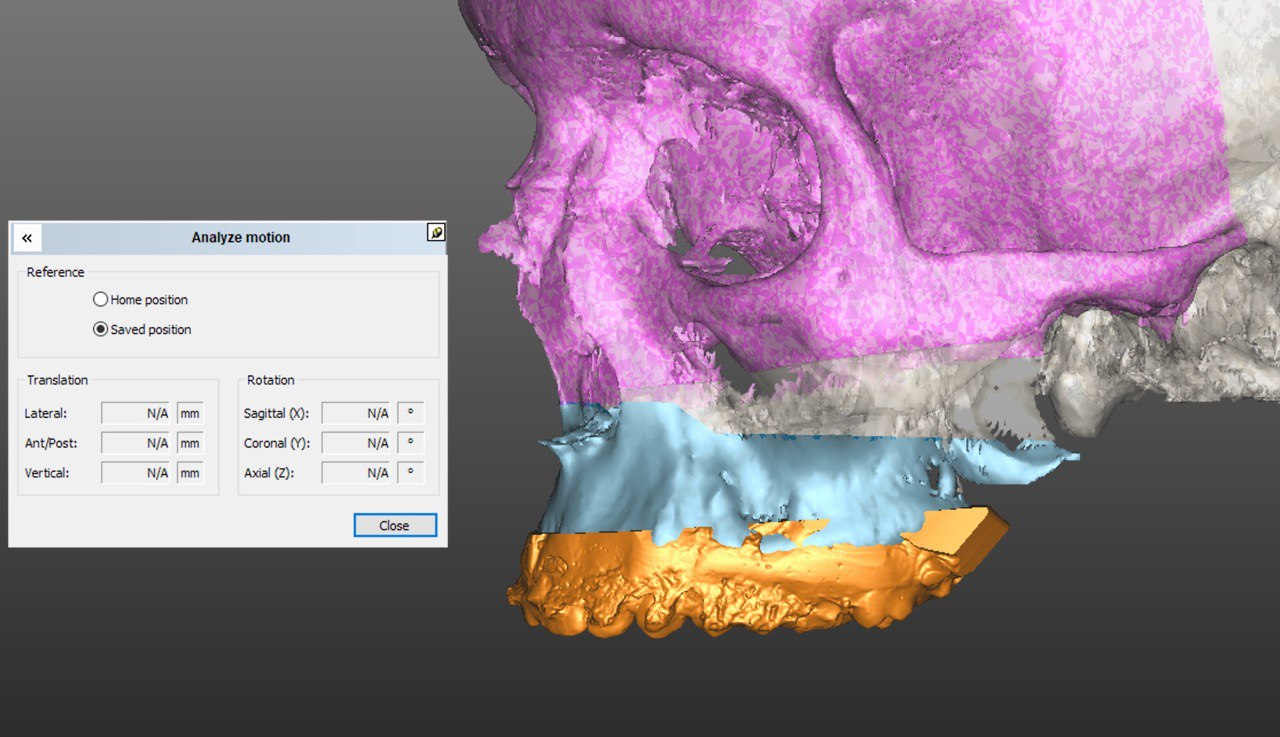Click the mm unit box beside Lateral
This screenshot has height=737, width=1280.
click(x=190, y=413)
